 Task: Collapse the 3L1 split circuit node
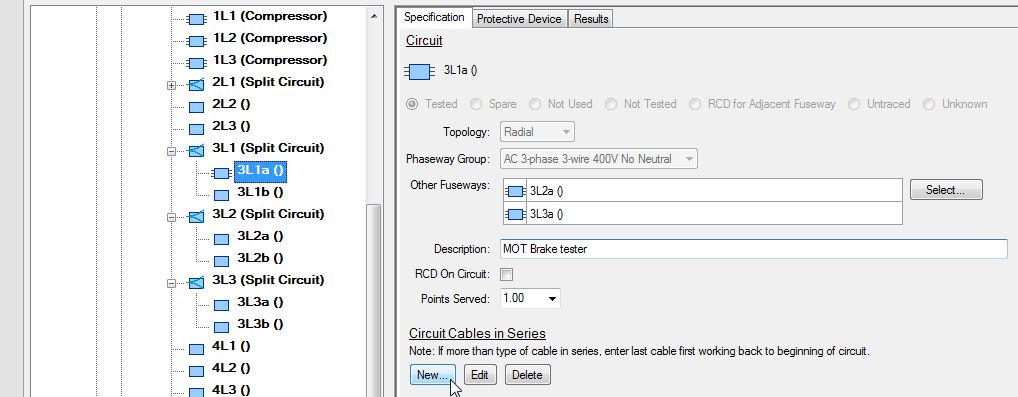(171, 151)
